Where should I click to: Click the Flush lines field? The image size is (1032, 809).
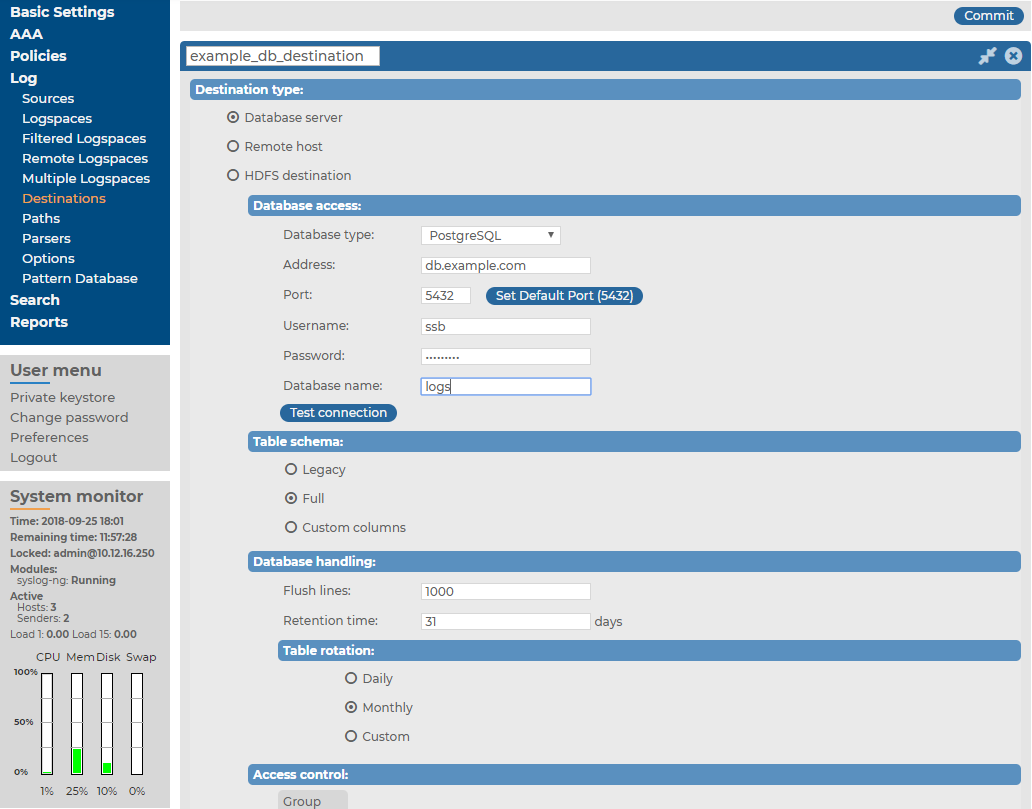pyautogui.click(x=505, y=591)
